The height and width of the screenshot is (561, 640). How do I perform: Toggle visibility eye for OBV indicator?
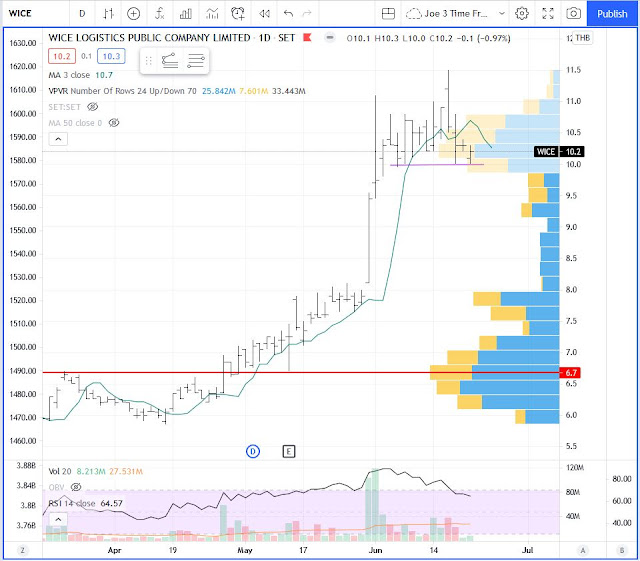coord(76,487)
